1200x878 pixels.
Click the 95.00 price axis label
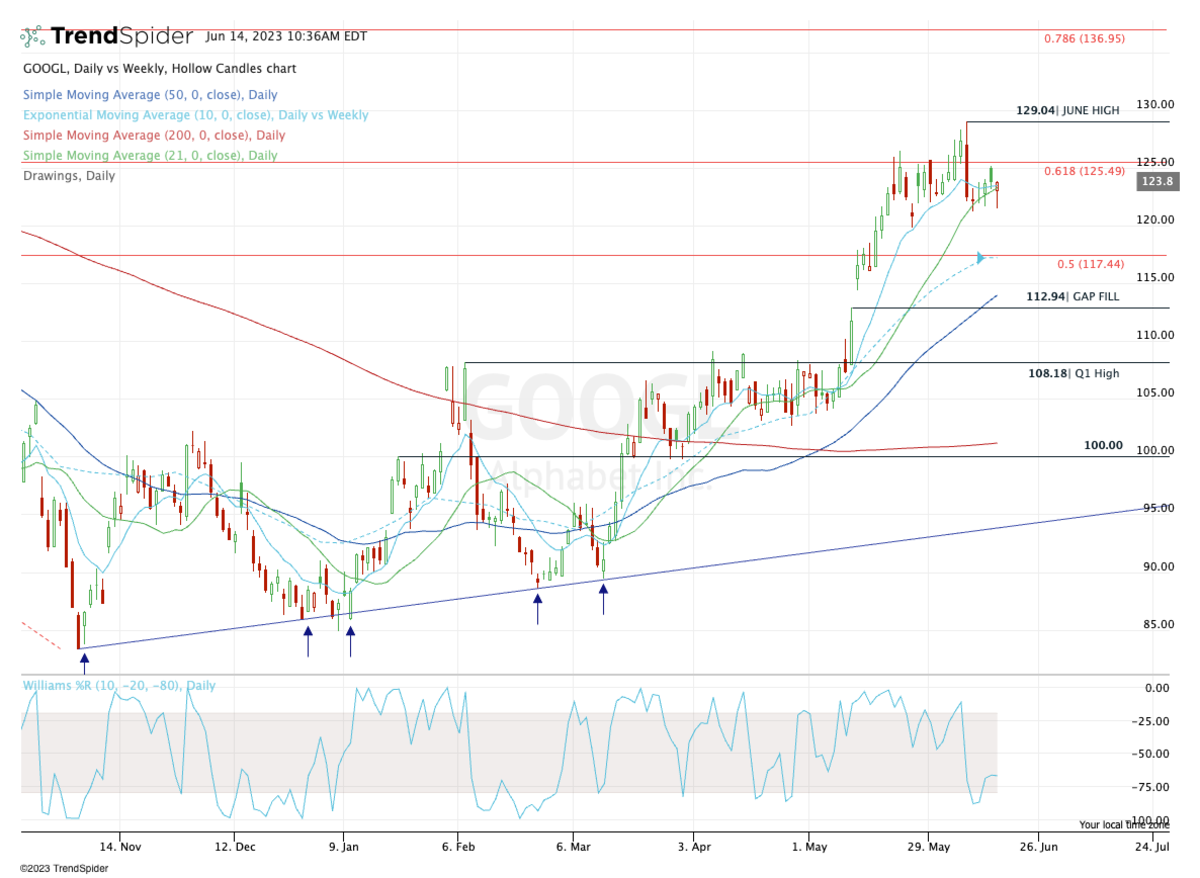pos(1157,508)
